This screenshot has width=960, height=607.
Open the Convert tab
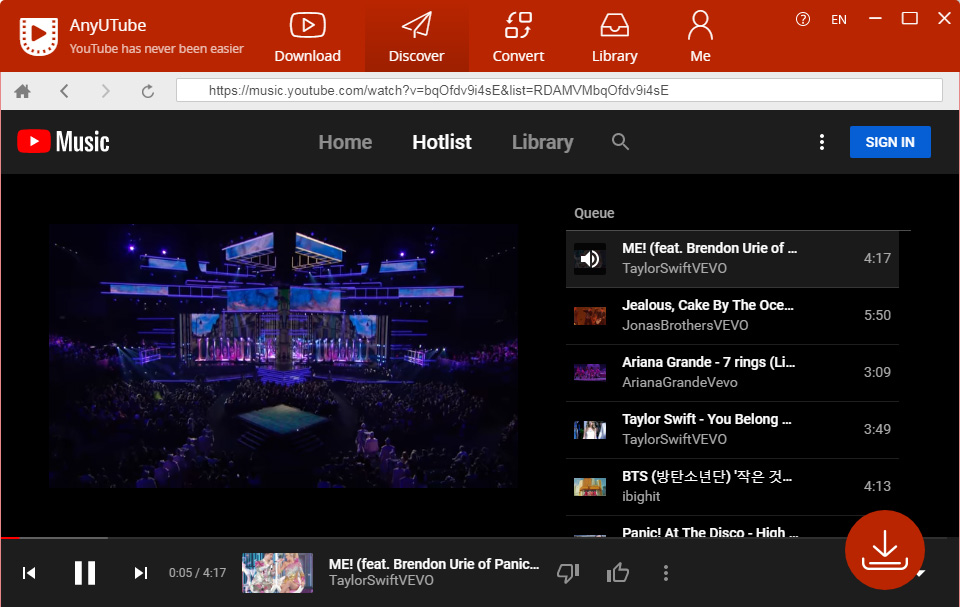(x=518, y=37)
